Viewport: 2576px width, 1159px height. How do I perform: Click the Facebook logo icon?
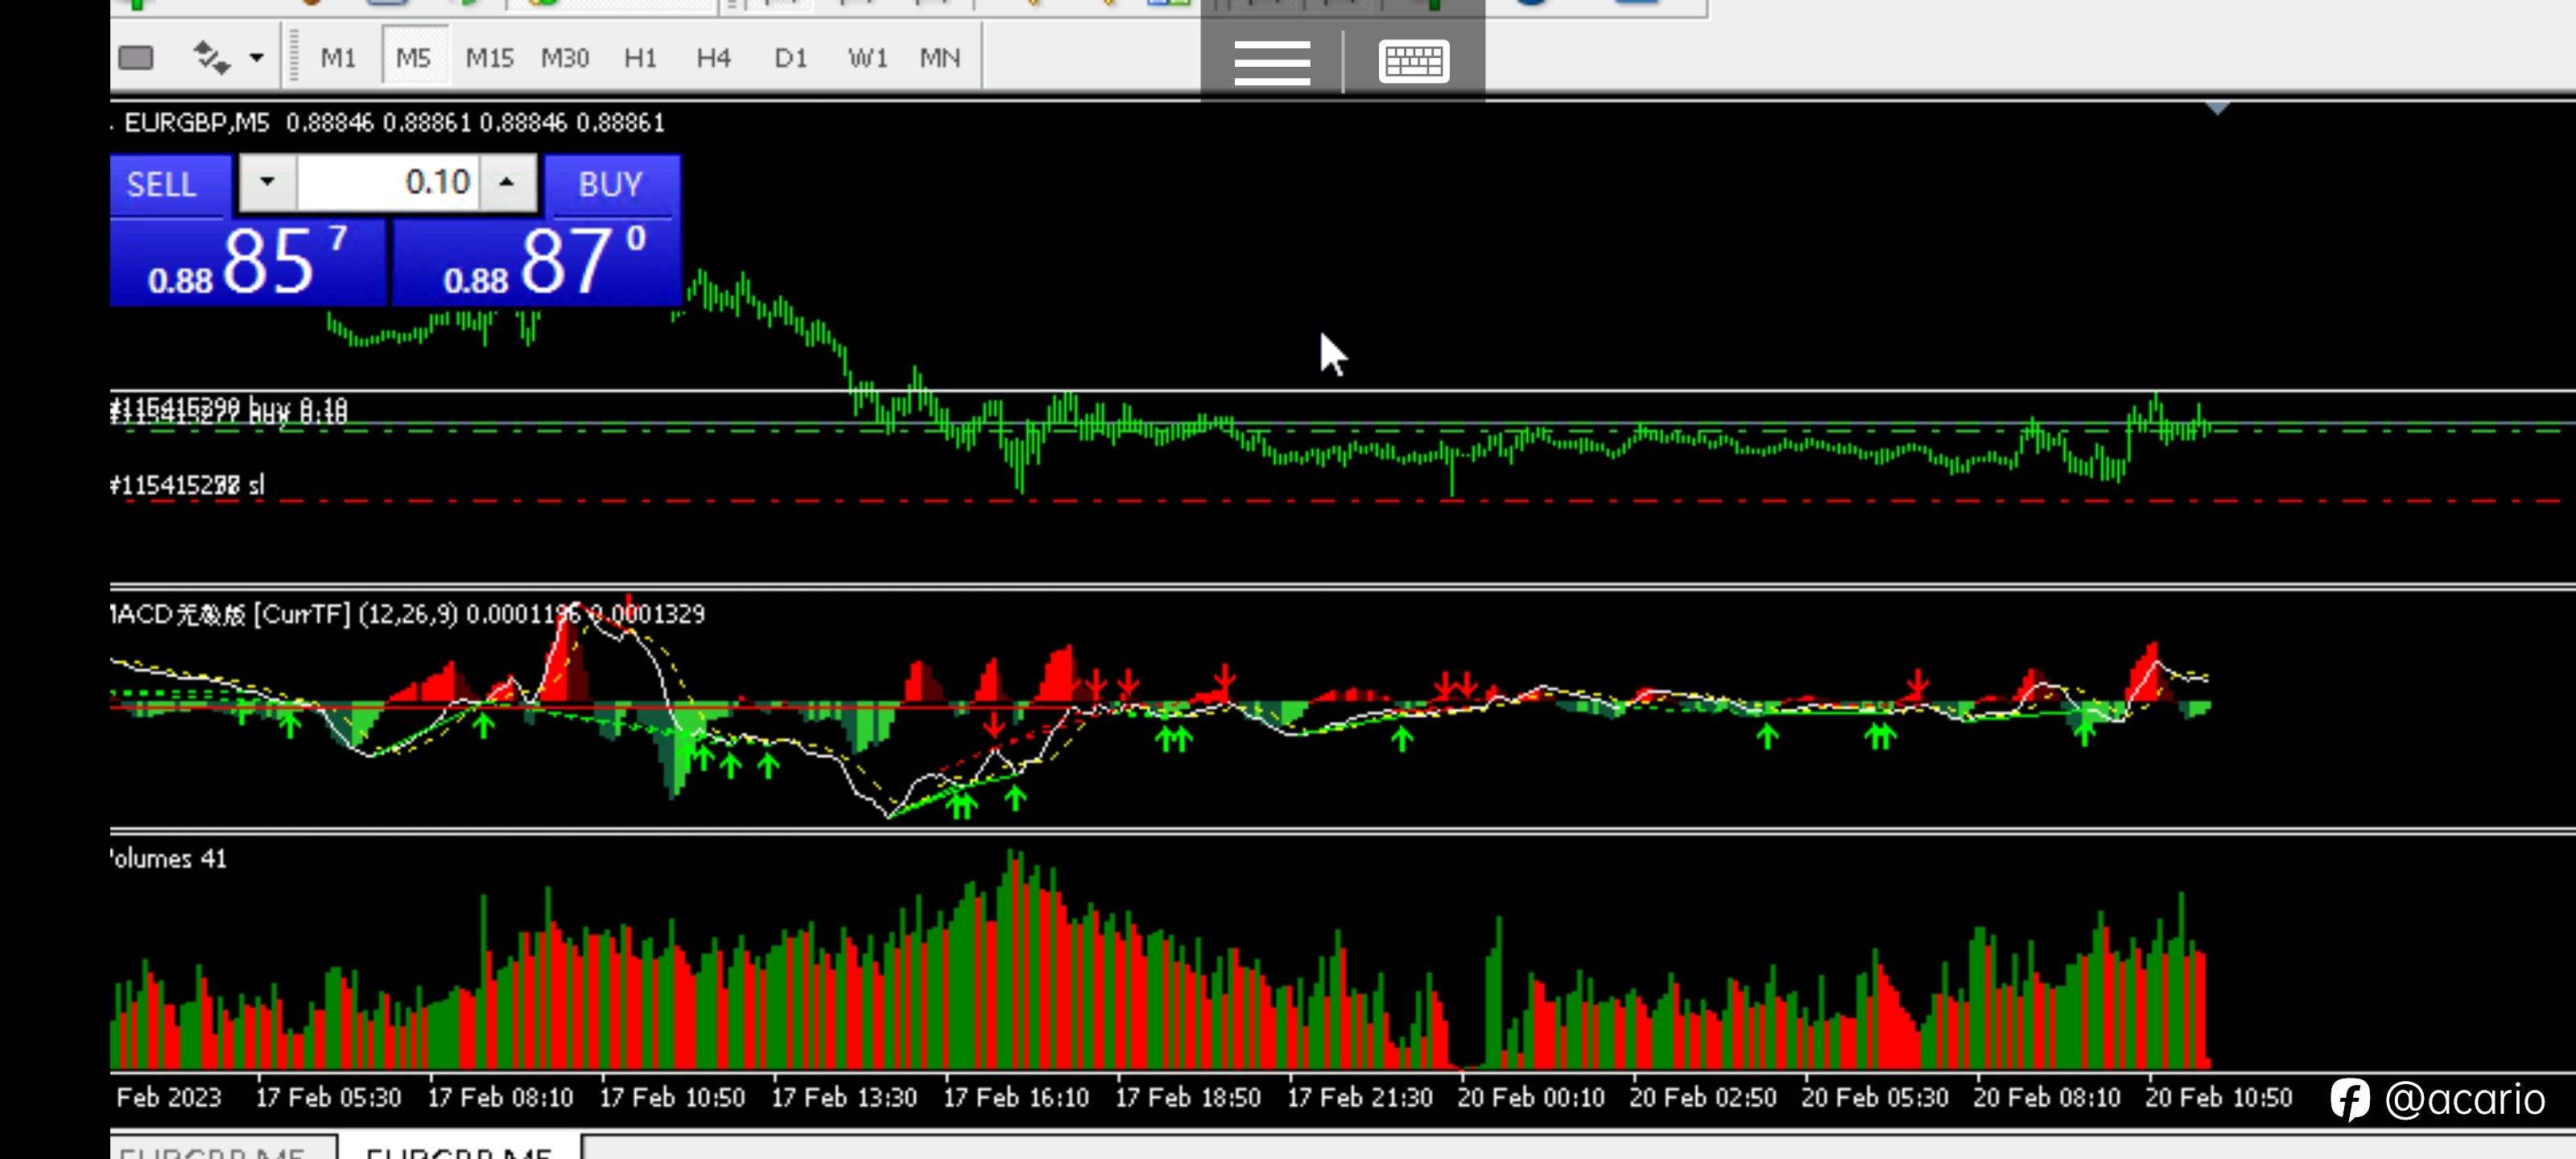coord(2349,1099)
